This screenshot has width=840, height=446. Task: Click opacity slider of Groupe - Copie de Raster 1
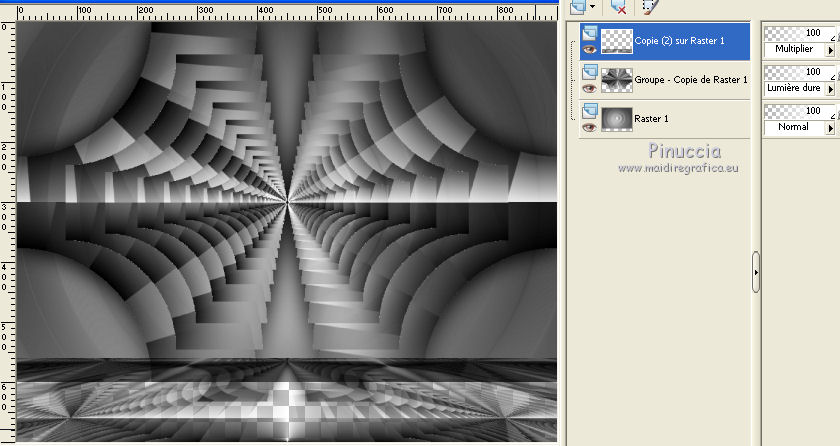click(x=799, y=72)
